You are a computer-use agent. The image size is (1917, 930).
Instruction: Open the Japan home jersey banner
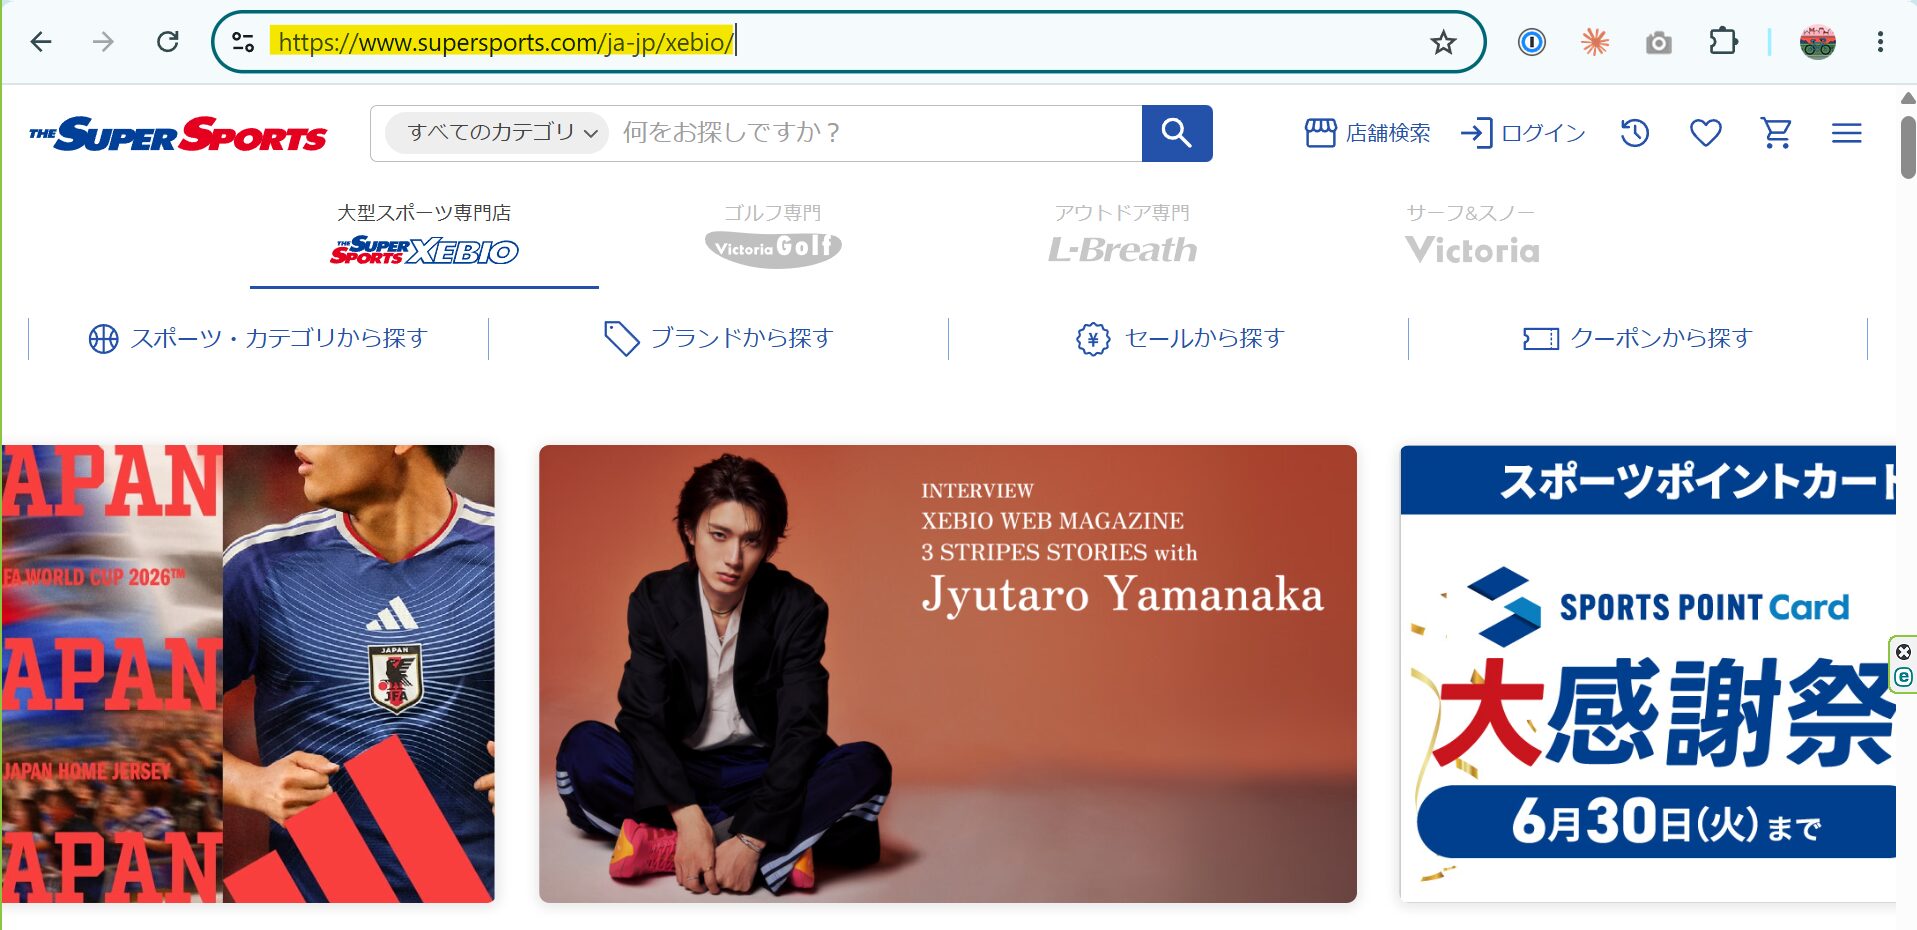pyautogui.click(x=248, y=674)
